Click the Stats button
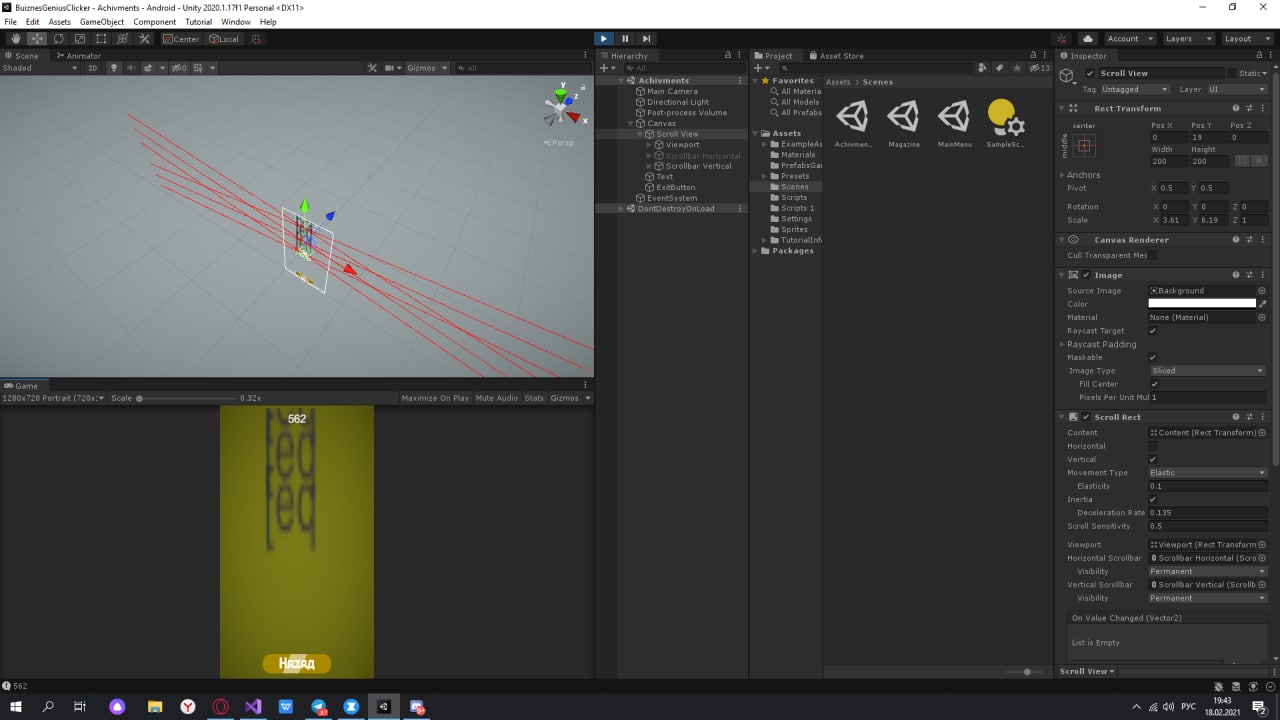The image size is (1280, 720). click(x=534, y=398)
